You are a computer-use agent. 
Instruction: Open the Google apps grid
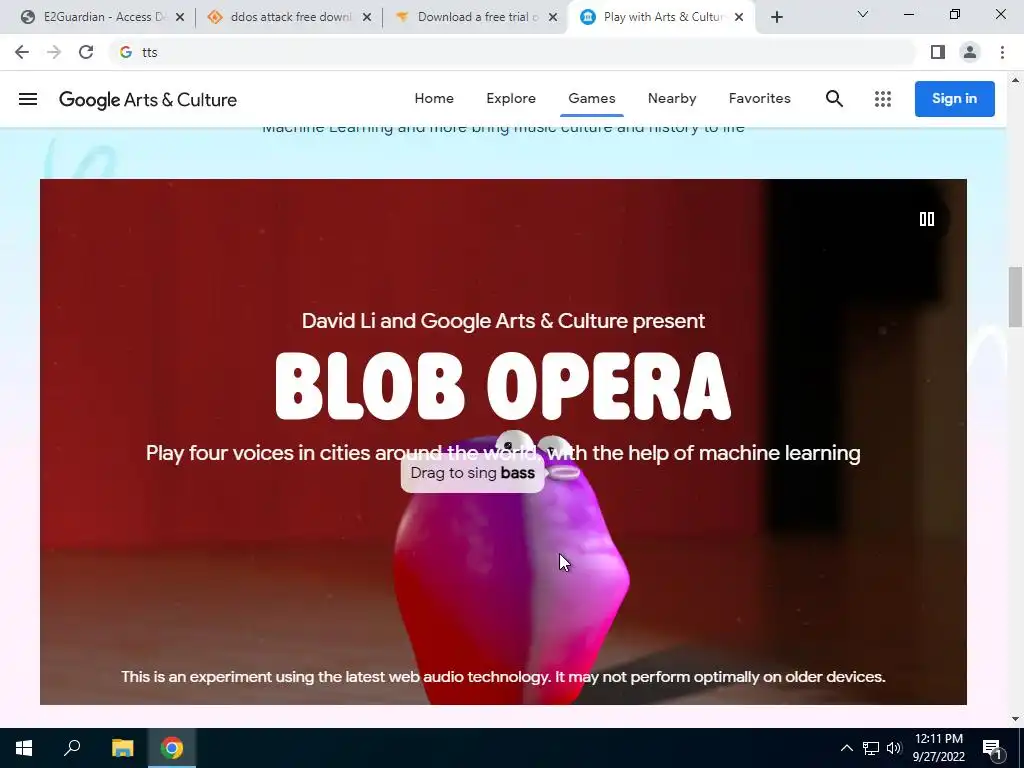(x=883, y=99)
